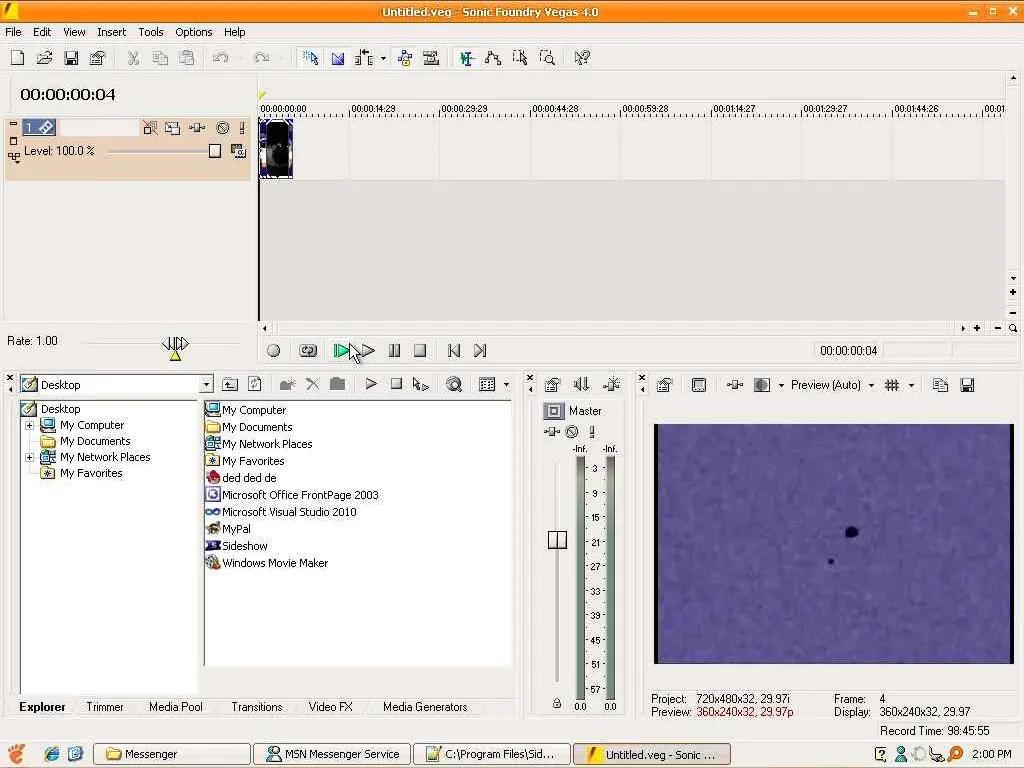Start recording with the Record button
The image size is (1024, 768).
[274, 351]
